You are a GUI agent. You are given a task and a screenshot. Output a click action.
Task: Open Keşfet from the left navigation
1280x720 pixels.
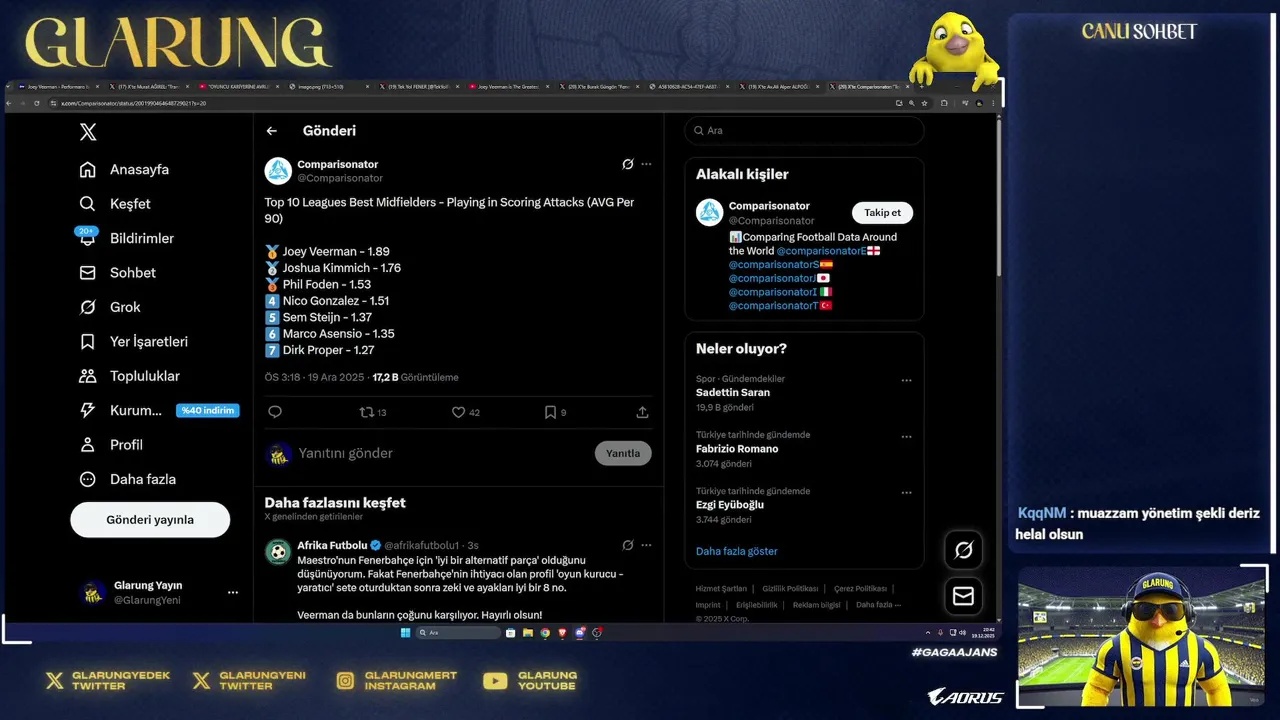pos(115,204)
